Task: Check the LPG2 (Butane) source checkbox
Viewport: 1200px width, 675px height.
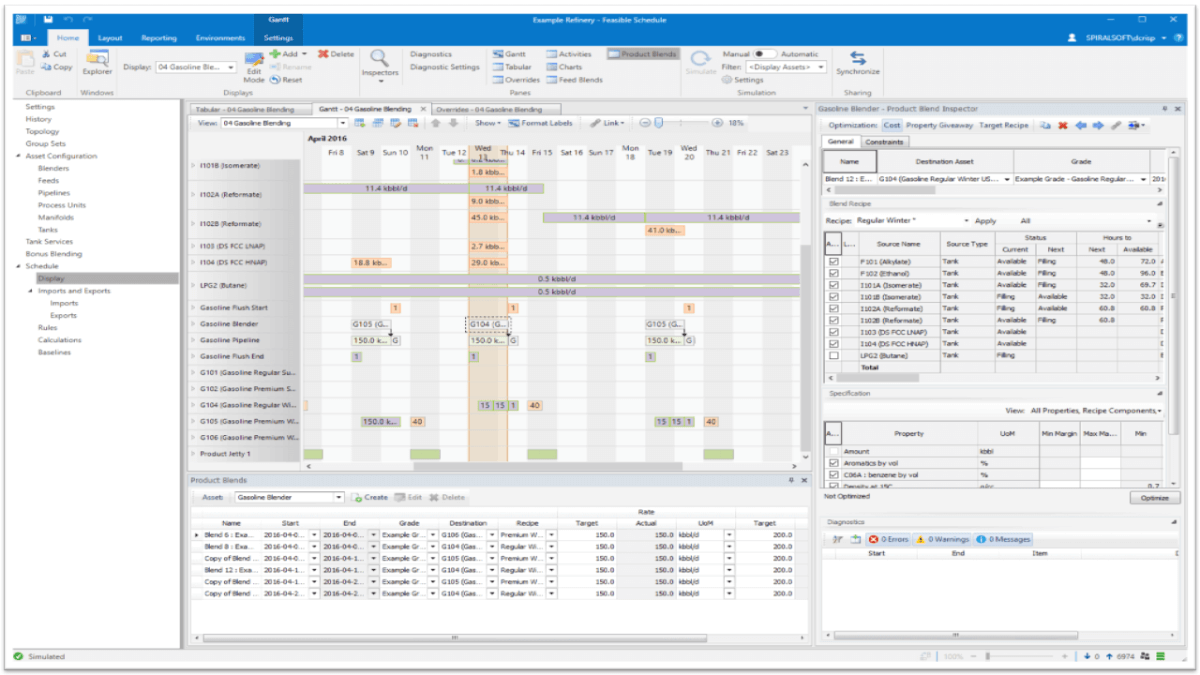Action: point(833,355)
